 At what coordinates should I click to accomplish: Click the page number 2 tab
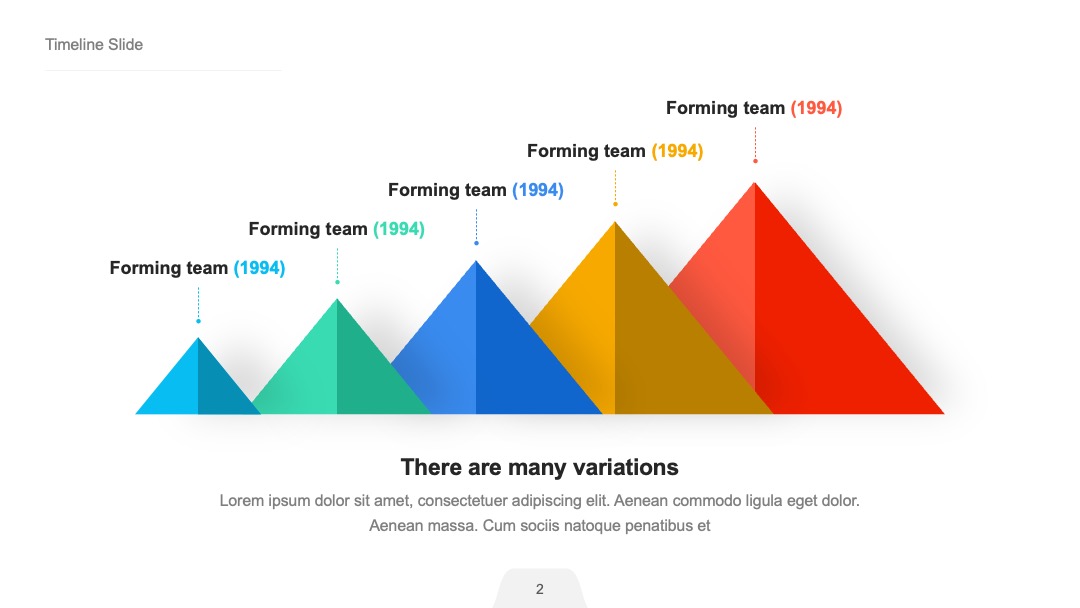(x=539, y=589)
